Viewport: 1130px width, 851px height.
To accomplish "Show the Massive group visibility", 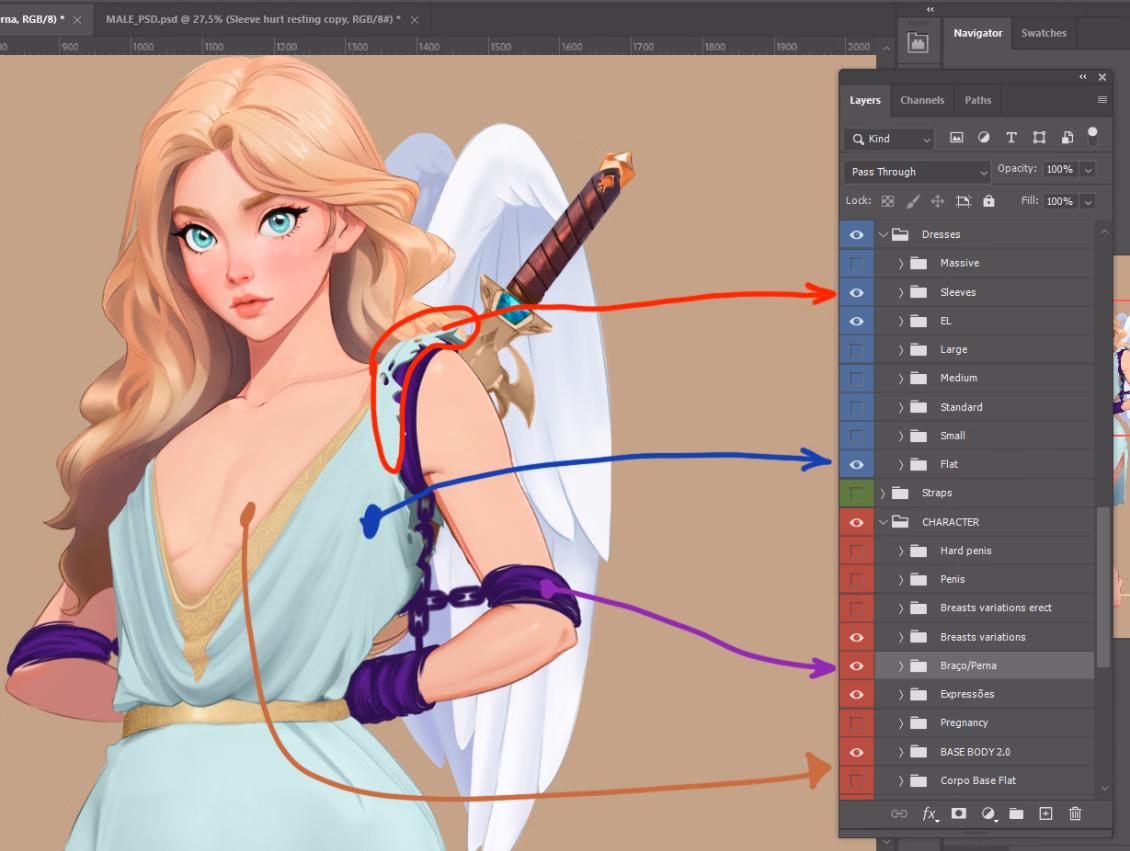I will point(856,264).
